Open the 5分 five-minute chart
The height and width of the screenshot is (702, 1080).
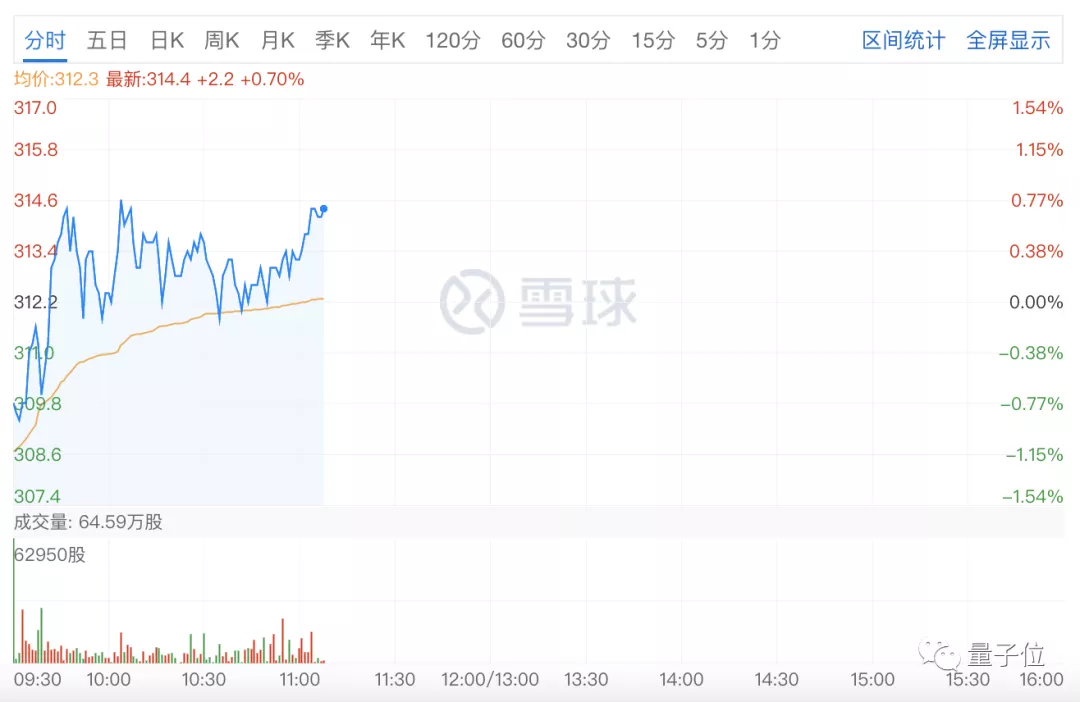(711, 40)
